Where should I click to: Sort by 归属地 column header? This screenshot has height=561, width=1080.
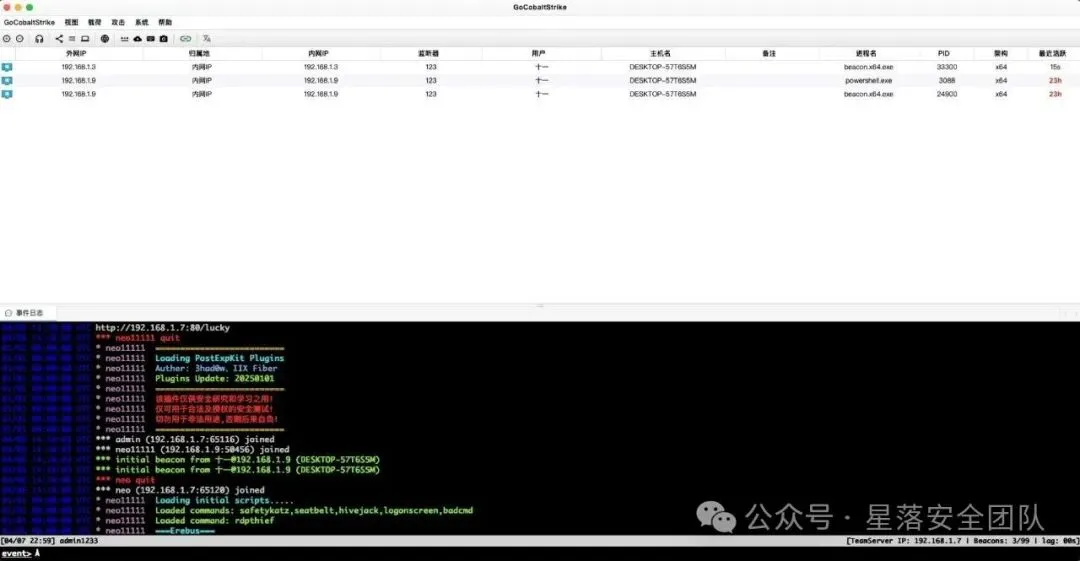coord(199,53)
